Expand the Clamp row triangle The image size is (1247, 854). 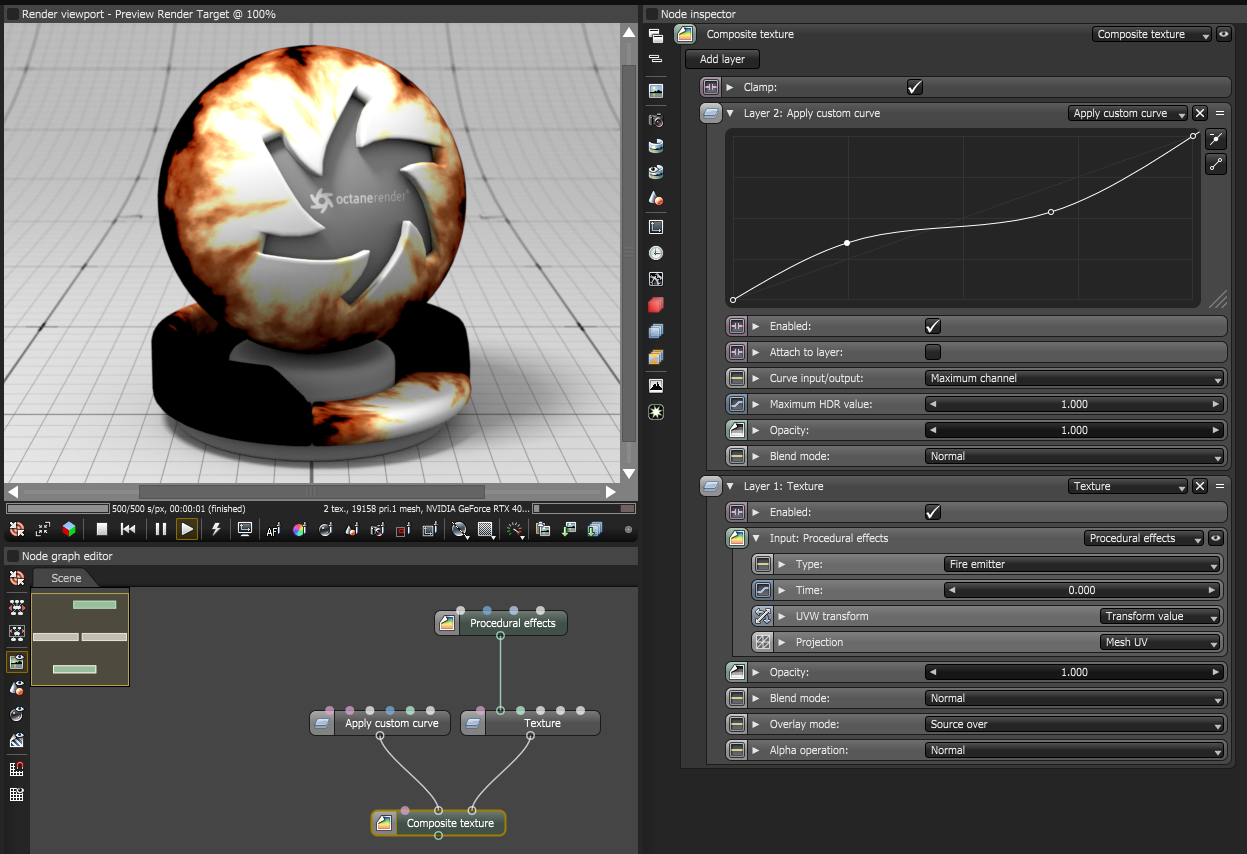click(x=731, y=87)
